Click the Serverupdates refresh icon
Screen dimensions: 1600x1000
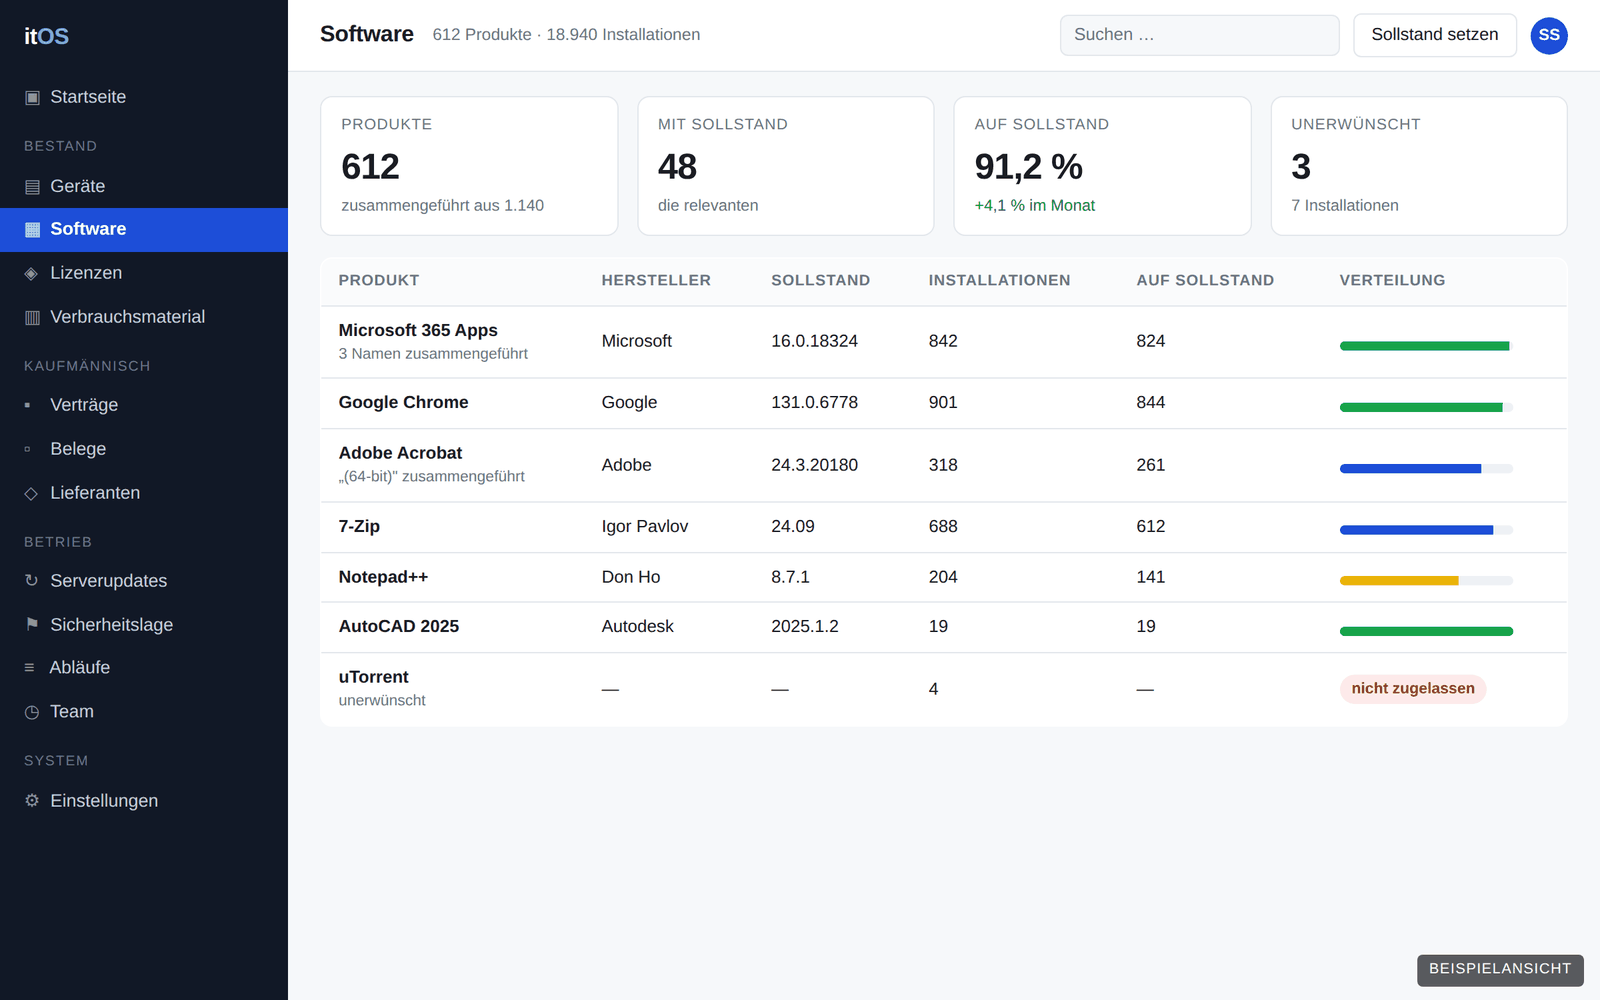32,581
